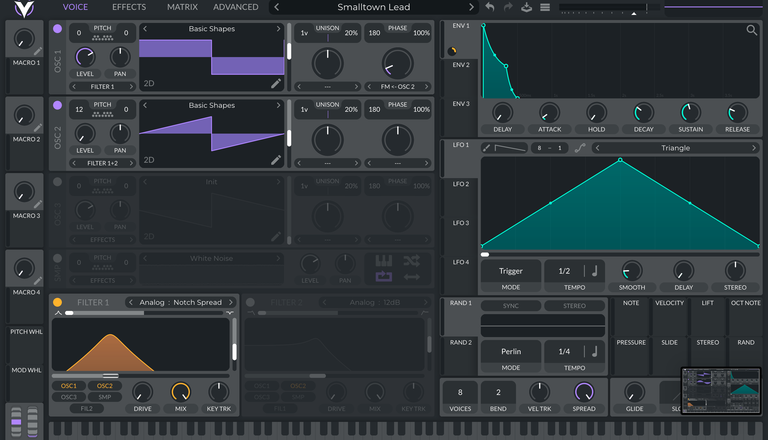Viewport: 768px width, 440px height.
Task: Open the Analog : Notch Spread filter selector
Action: [x=180, y=302]
